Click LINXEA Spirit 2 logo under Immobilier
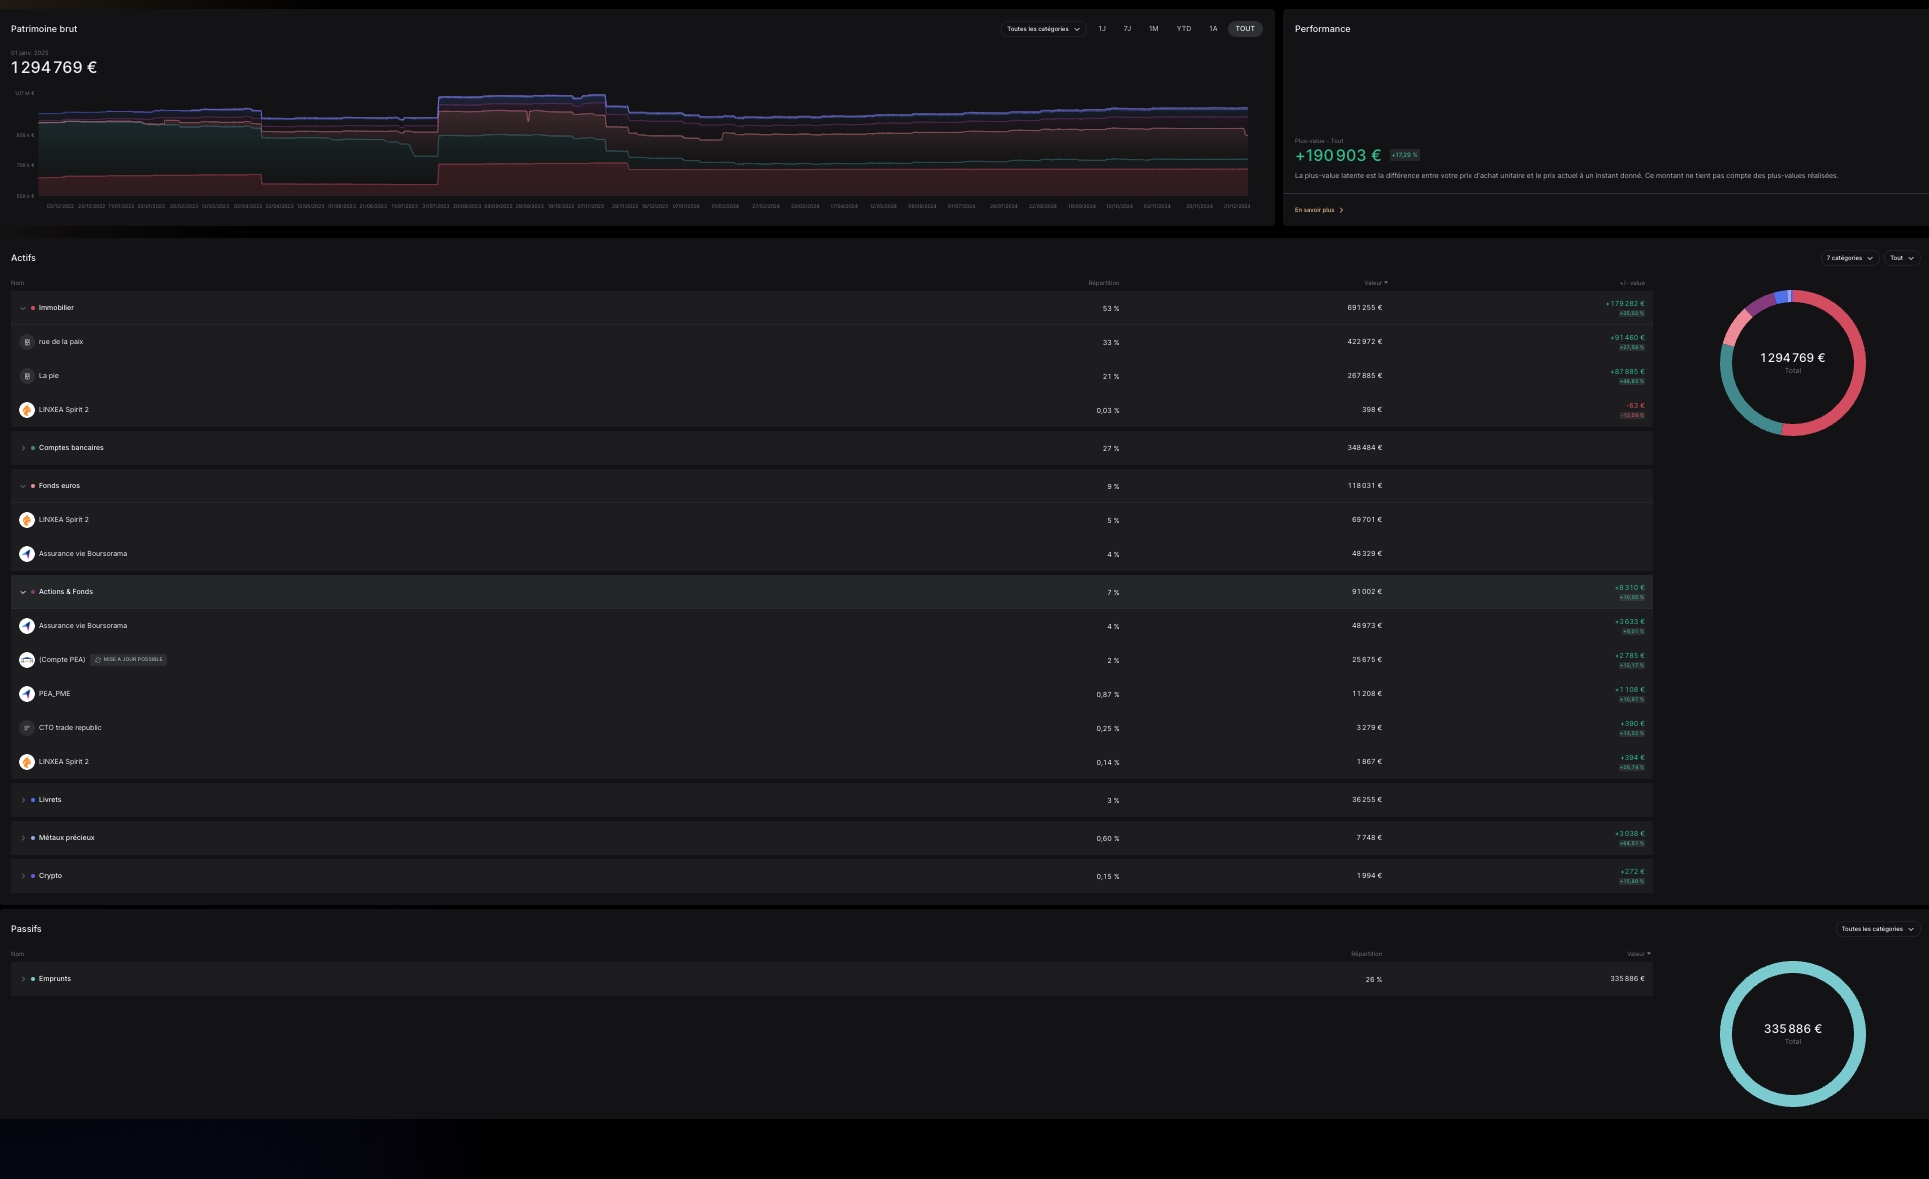This screenshot has height=1179, width=1929. (27, 410)
